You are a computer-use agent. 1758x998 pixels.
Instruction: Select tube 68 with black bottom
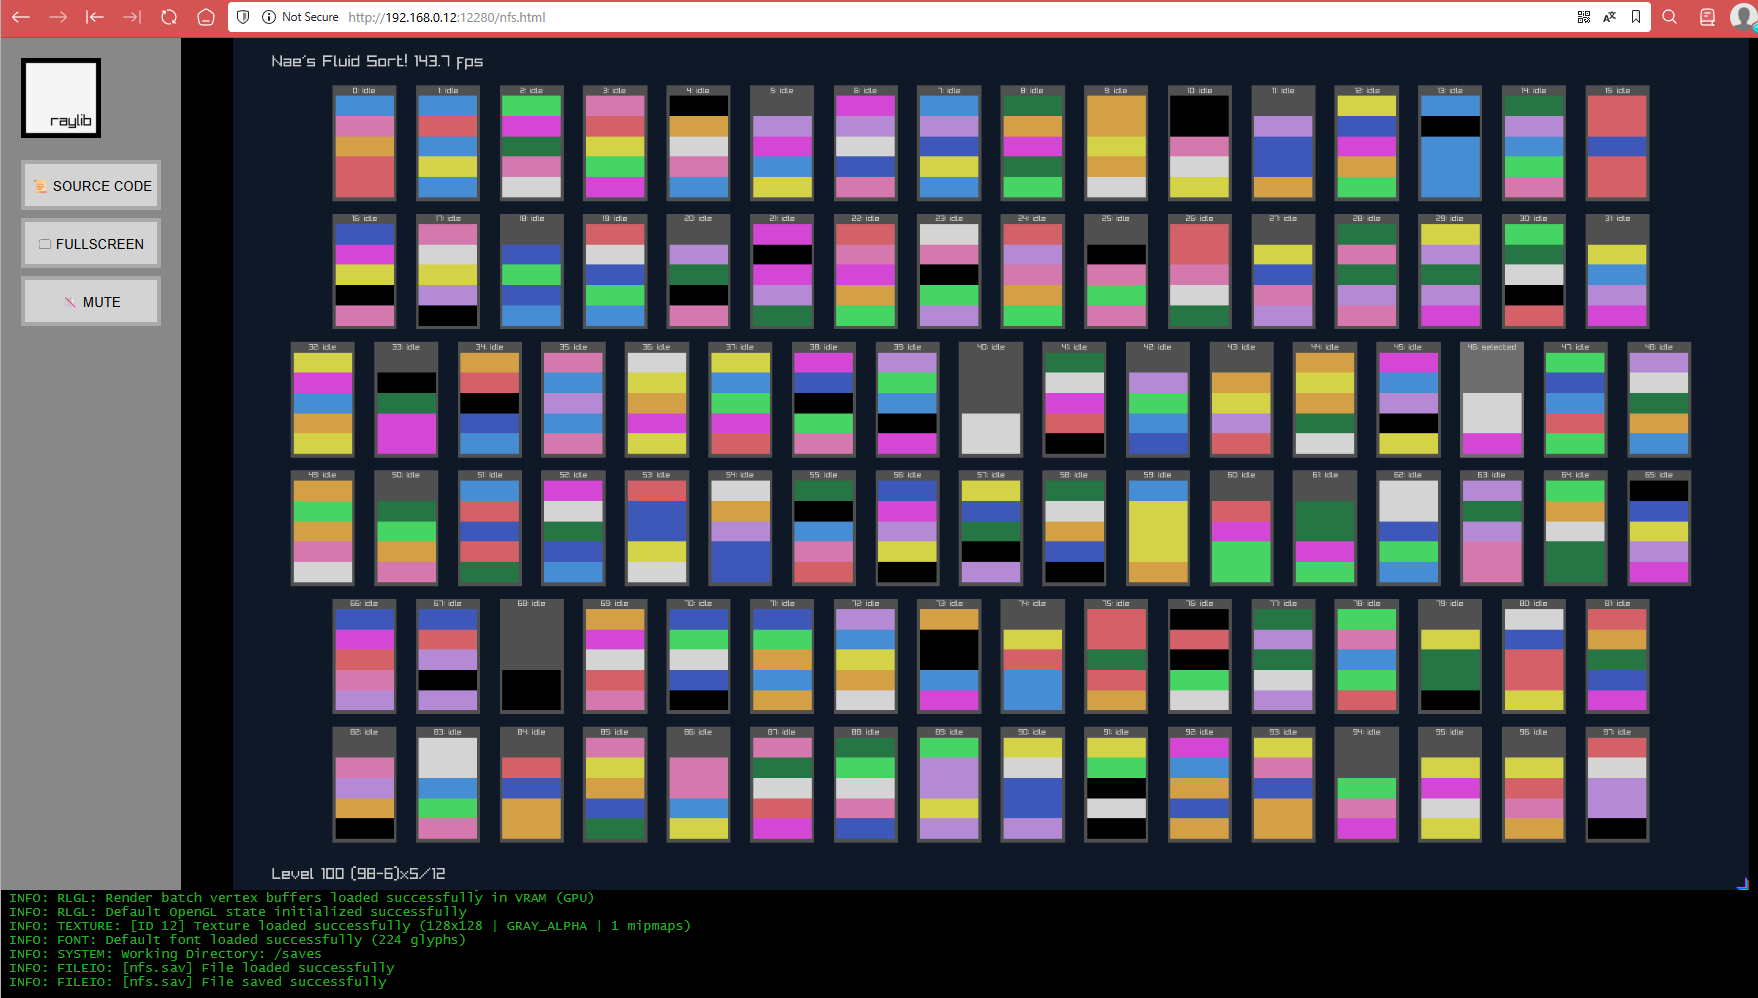(531, 656)
